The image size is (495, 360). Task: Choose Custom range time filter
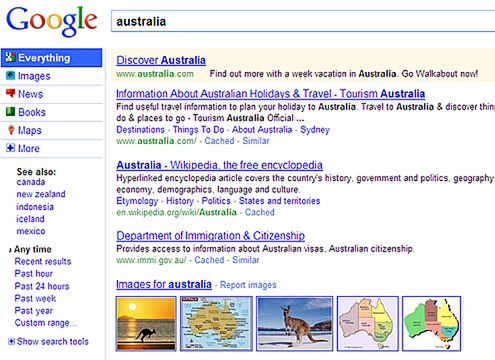[46, 323]
